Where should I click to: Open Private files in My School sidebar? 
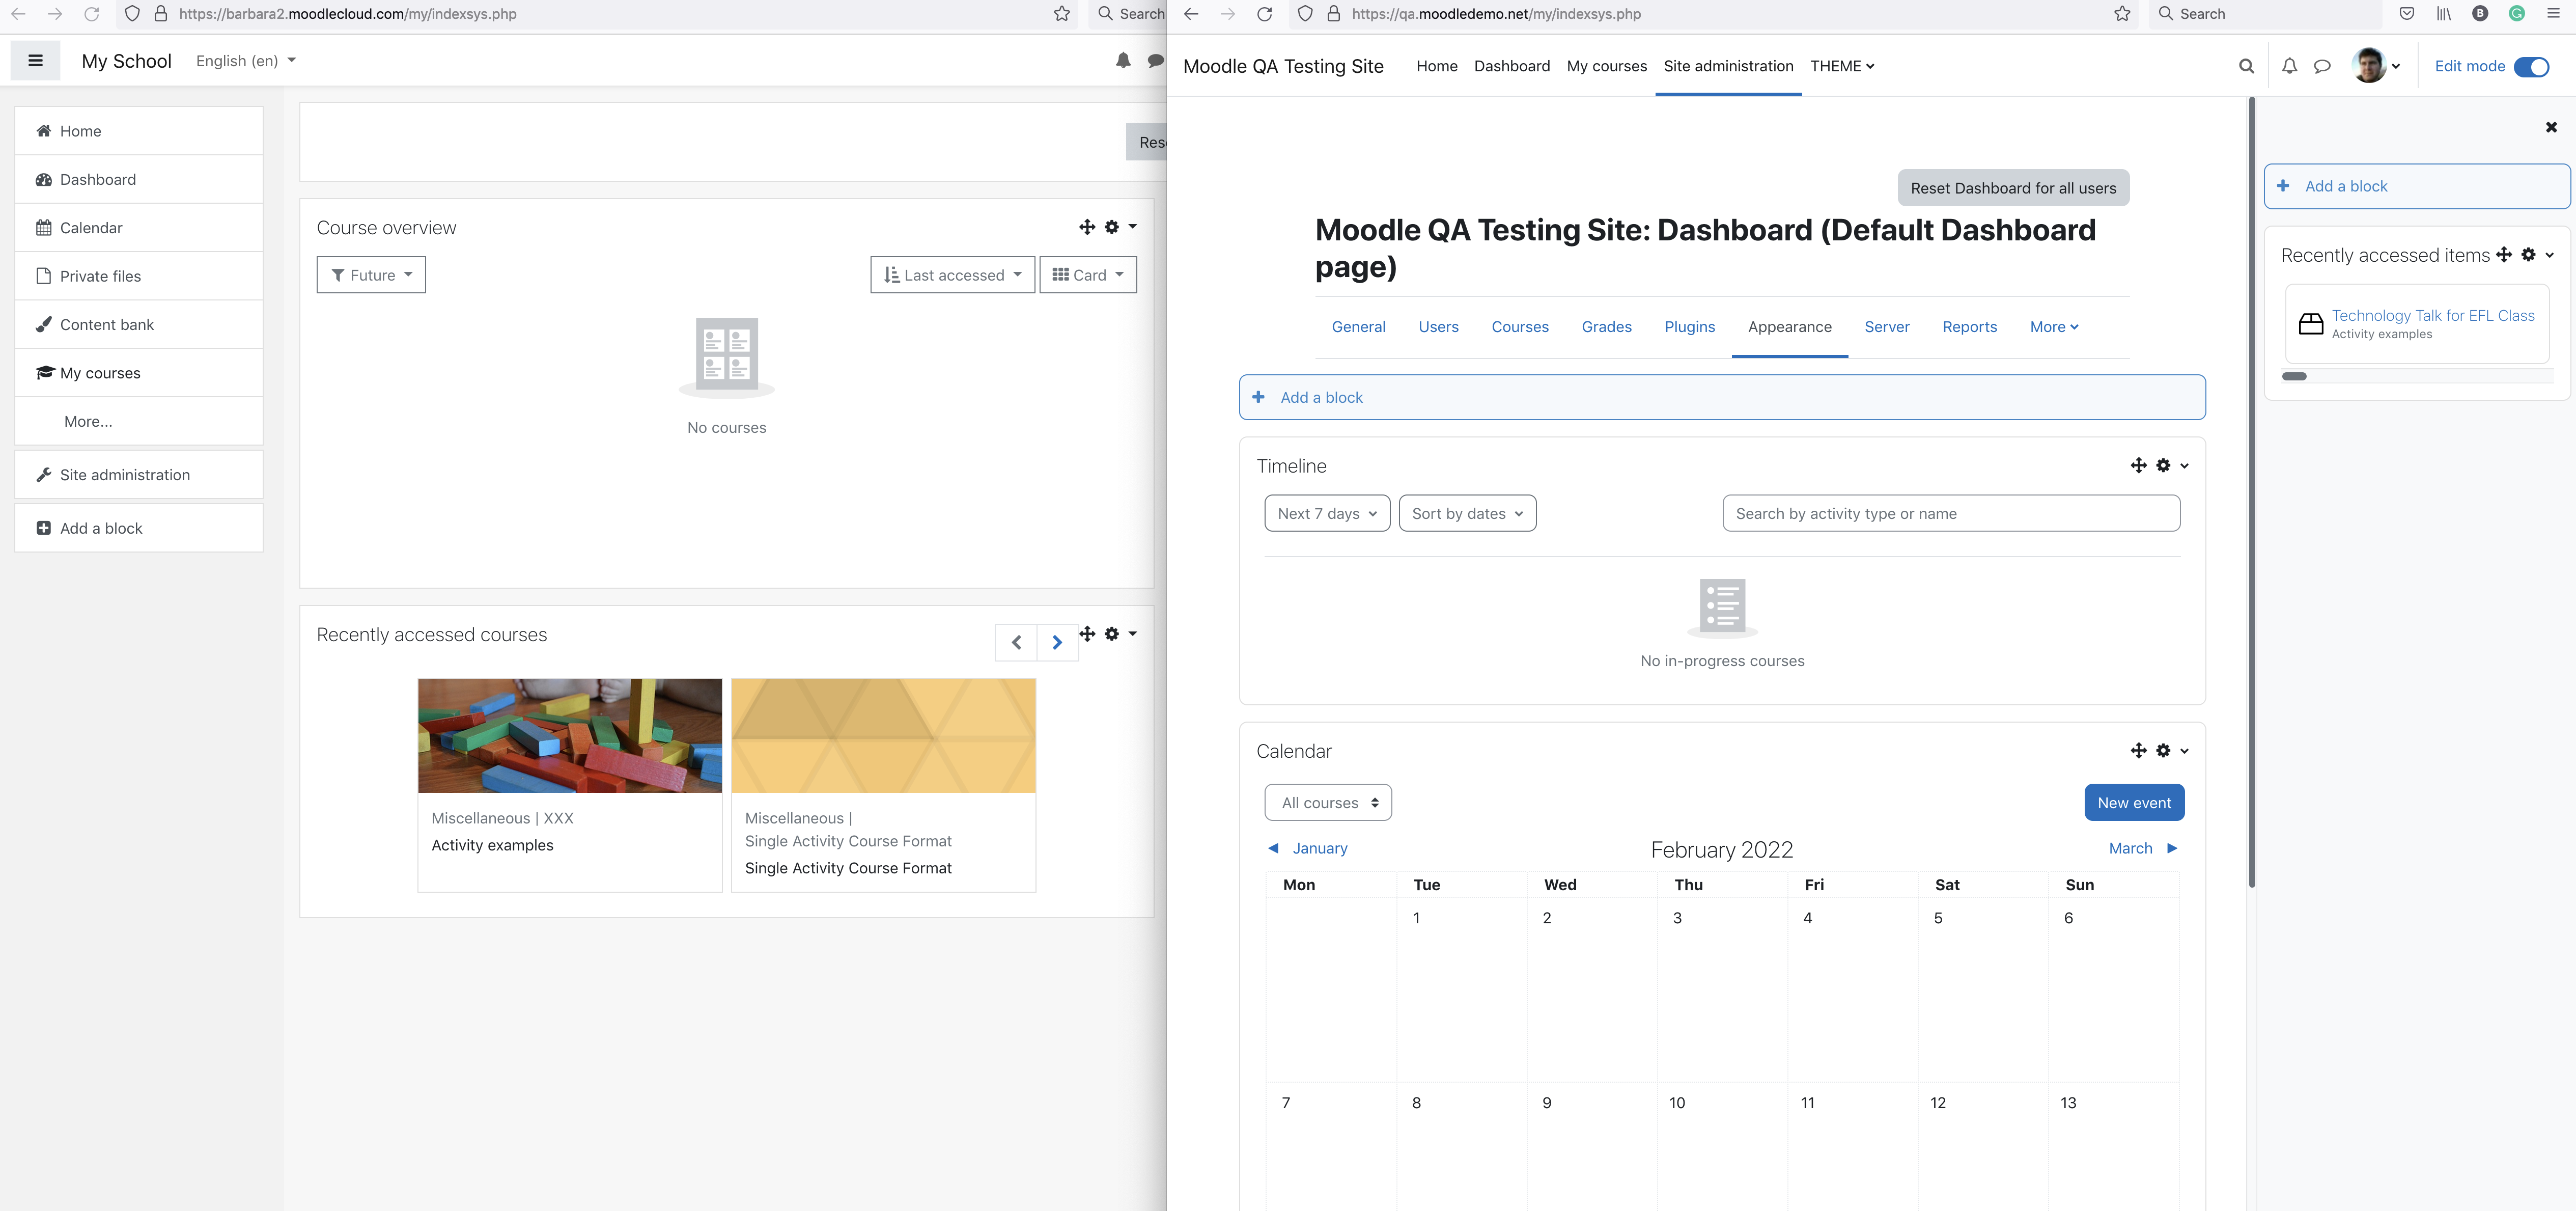pos(139,276)
